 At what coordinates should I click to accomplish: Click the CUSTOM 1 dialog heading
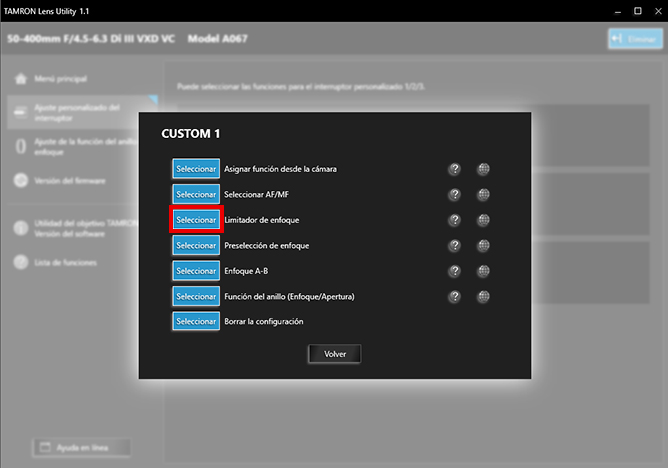(190, 134)
